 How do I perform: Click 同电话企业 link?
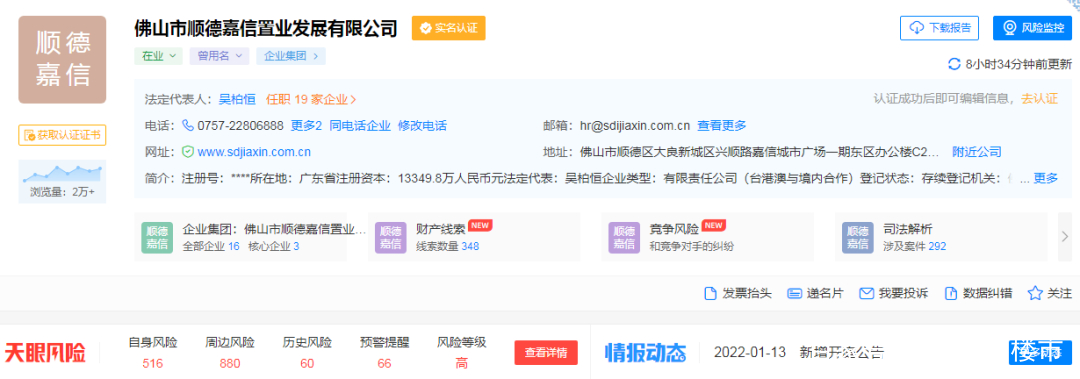click(x=360, y=125)
